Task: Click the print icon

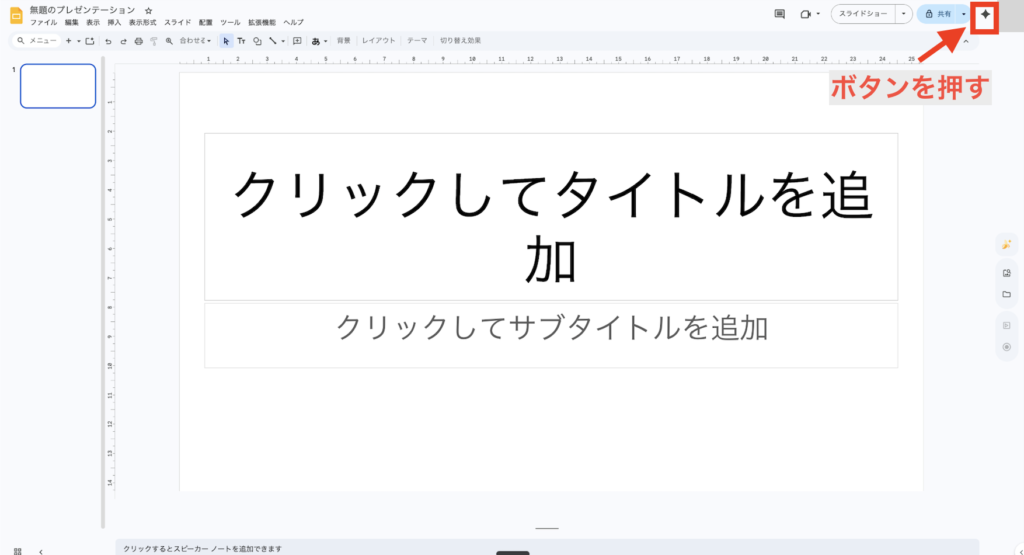Action: [x=138, y=41]
